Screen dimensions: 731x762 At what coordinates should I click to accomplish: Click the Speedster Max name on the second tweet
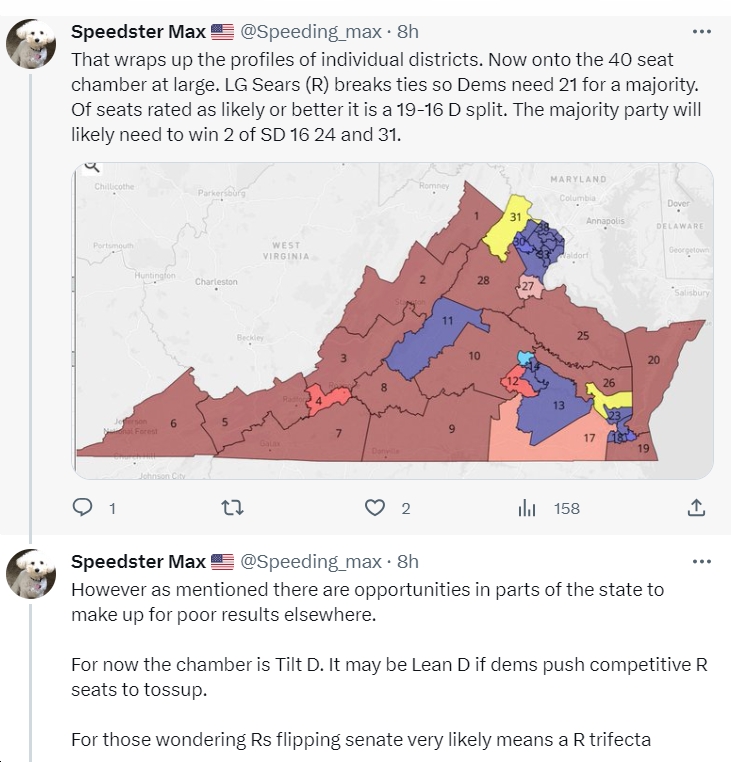(x=139, y=562)
